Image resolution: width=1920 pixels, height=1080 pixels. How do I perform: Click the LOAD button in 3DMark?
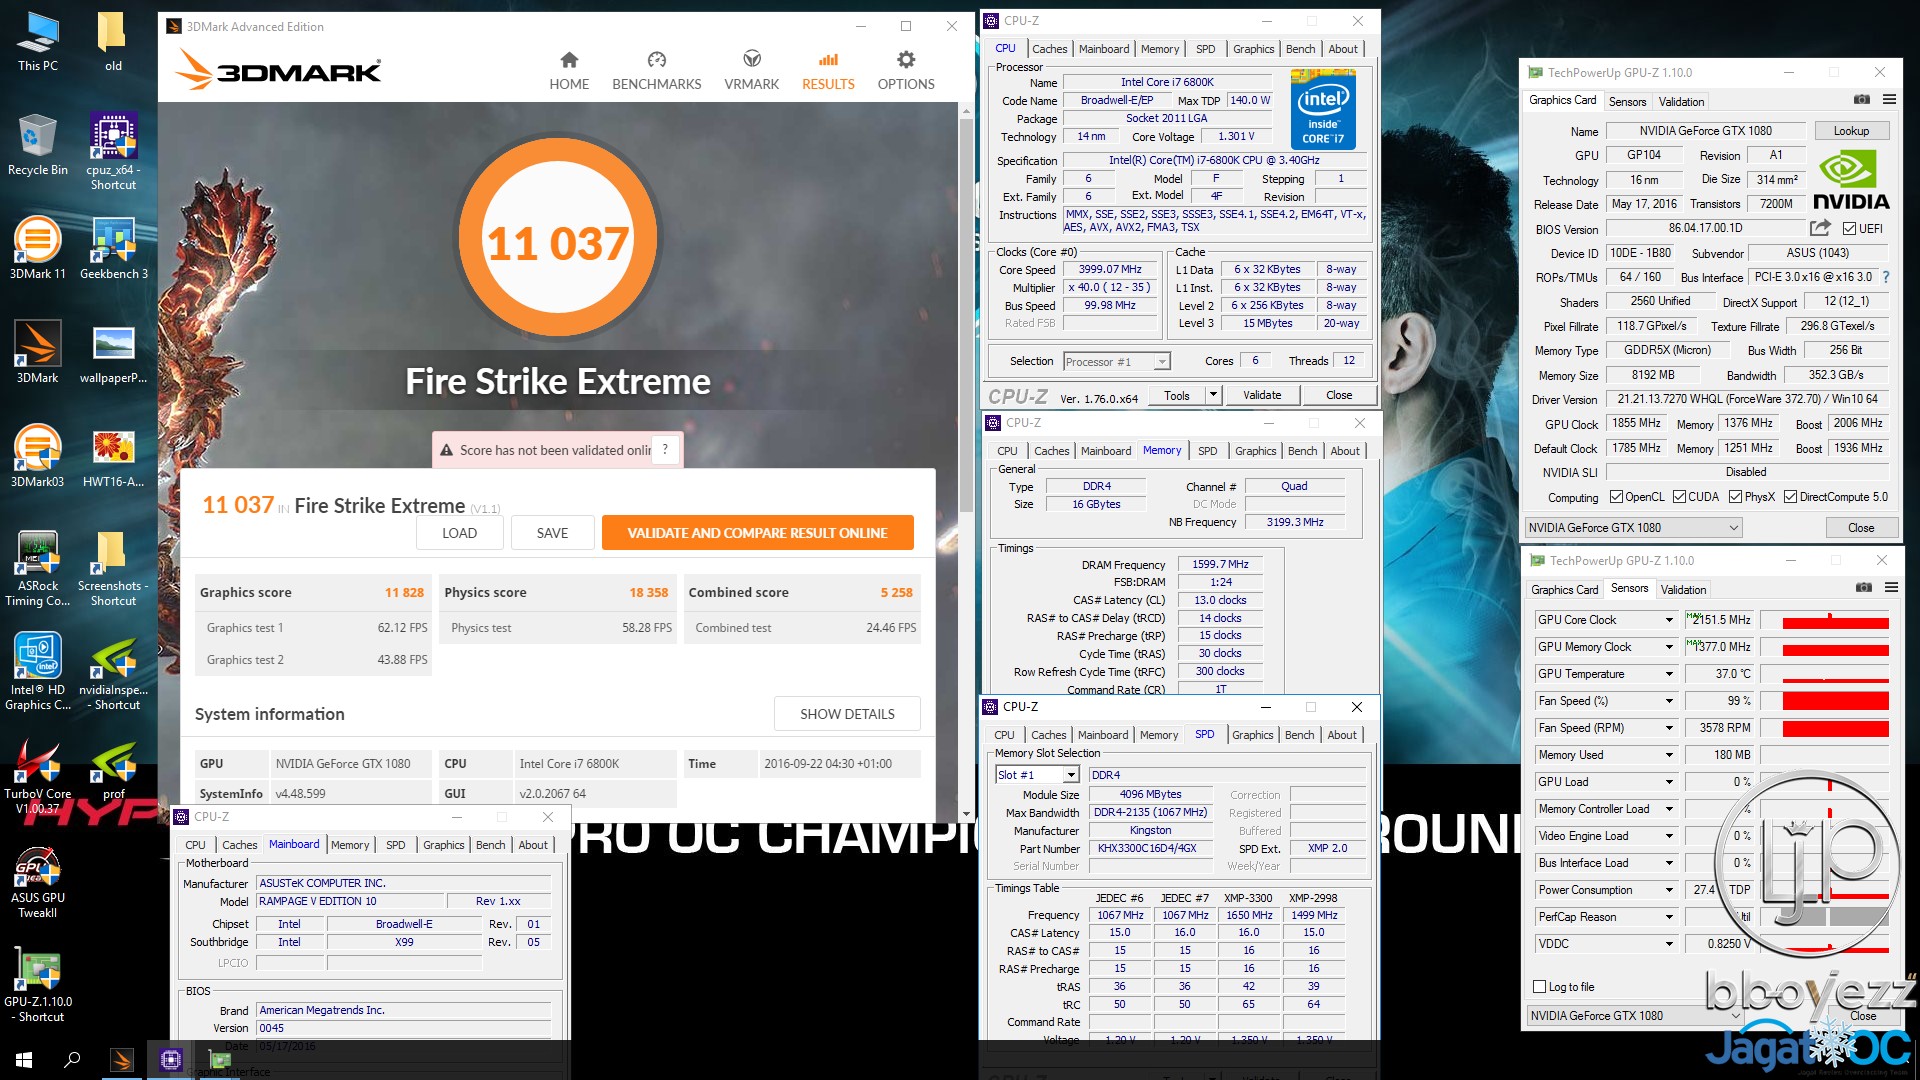459,533
